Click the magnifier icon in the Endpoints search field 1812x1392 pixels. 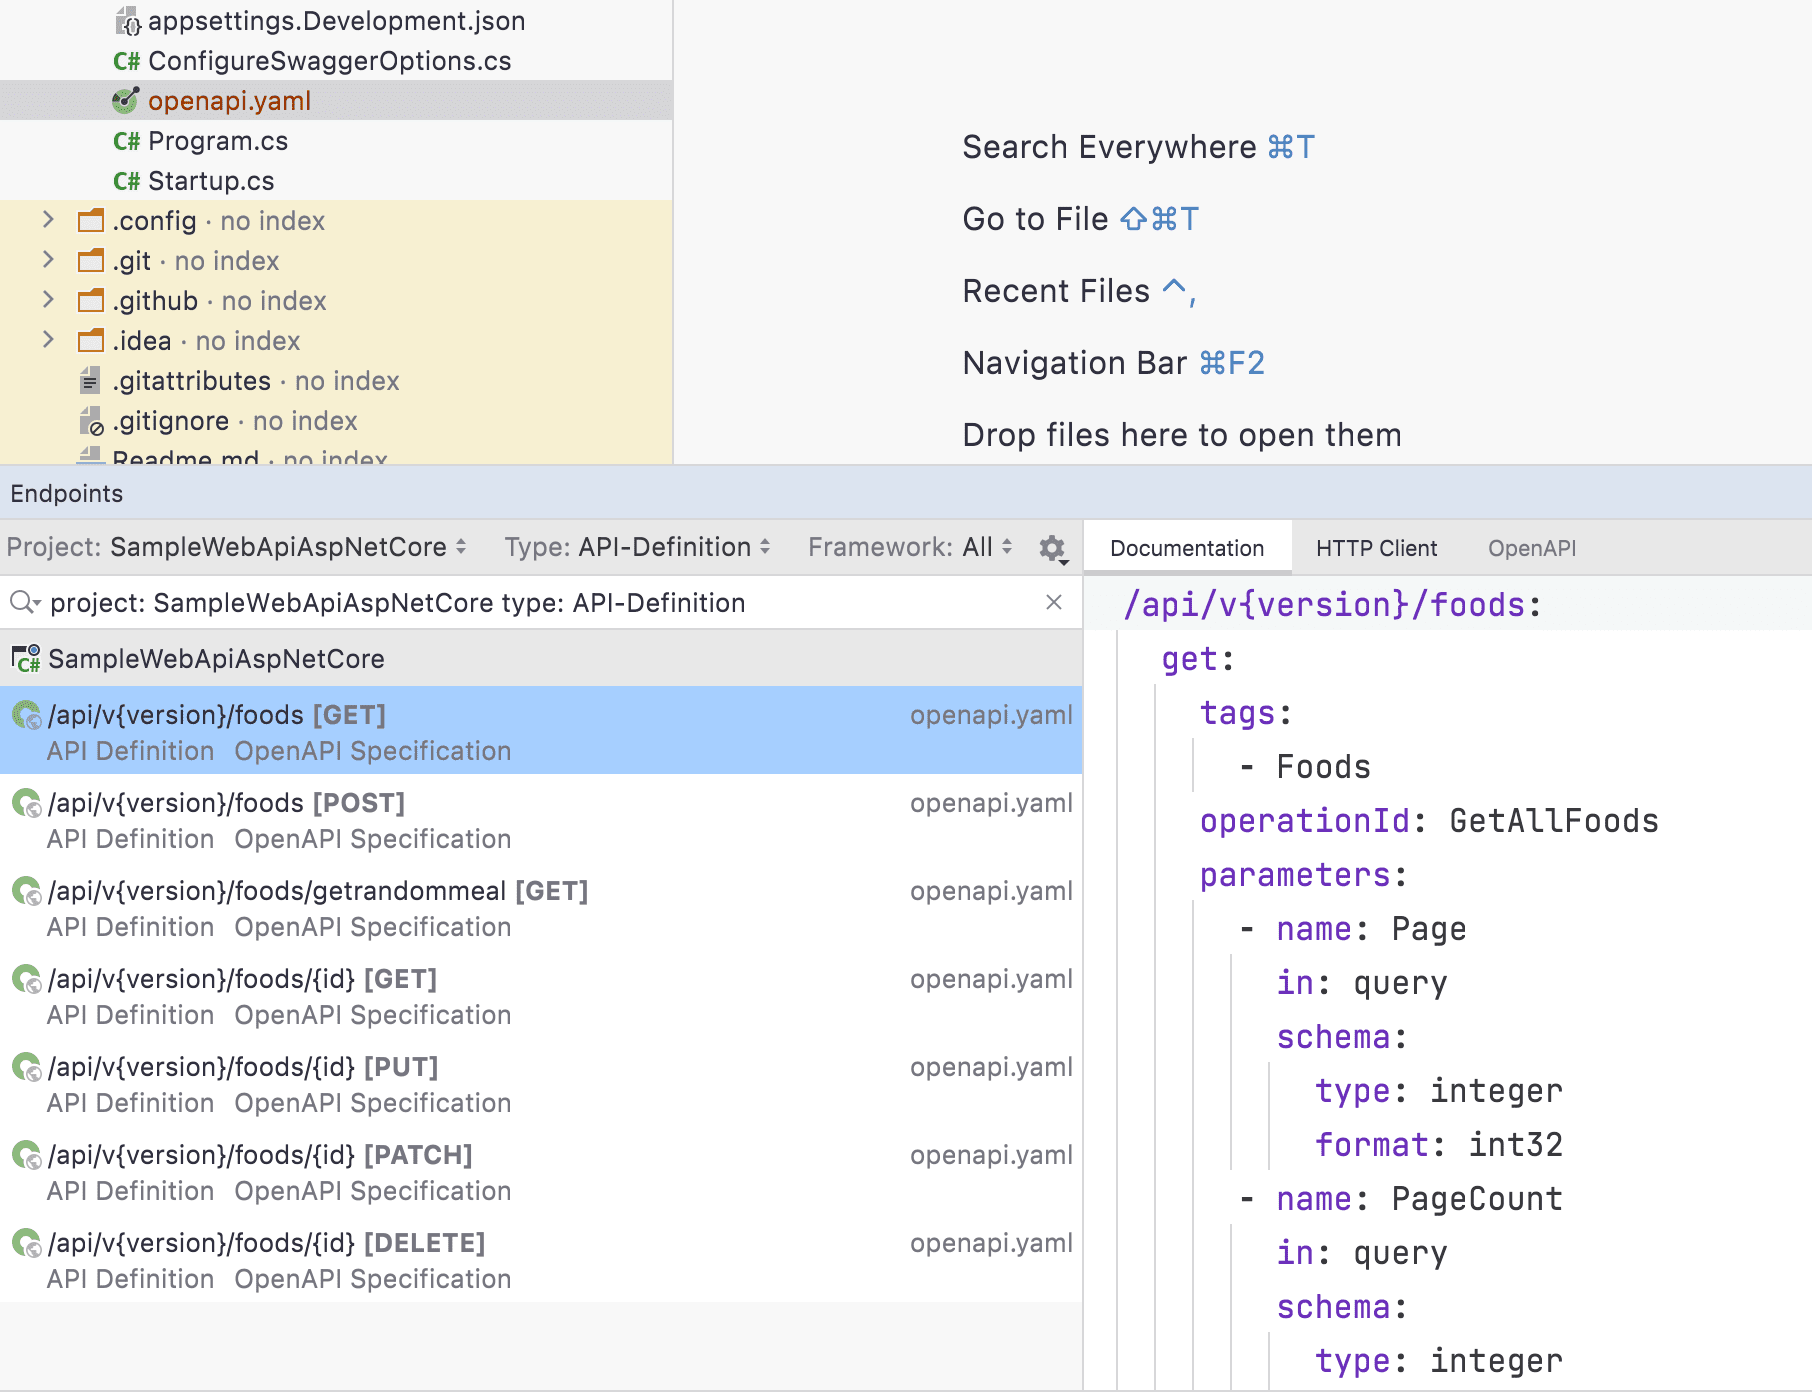pyautogui.click(x=22, y=602)
